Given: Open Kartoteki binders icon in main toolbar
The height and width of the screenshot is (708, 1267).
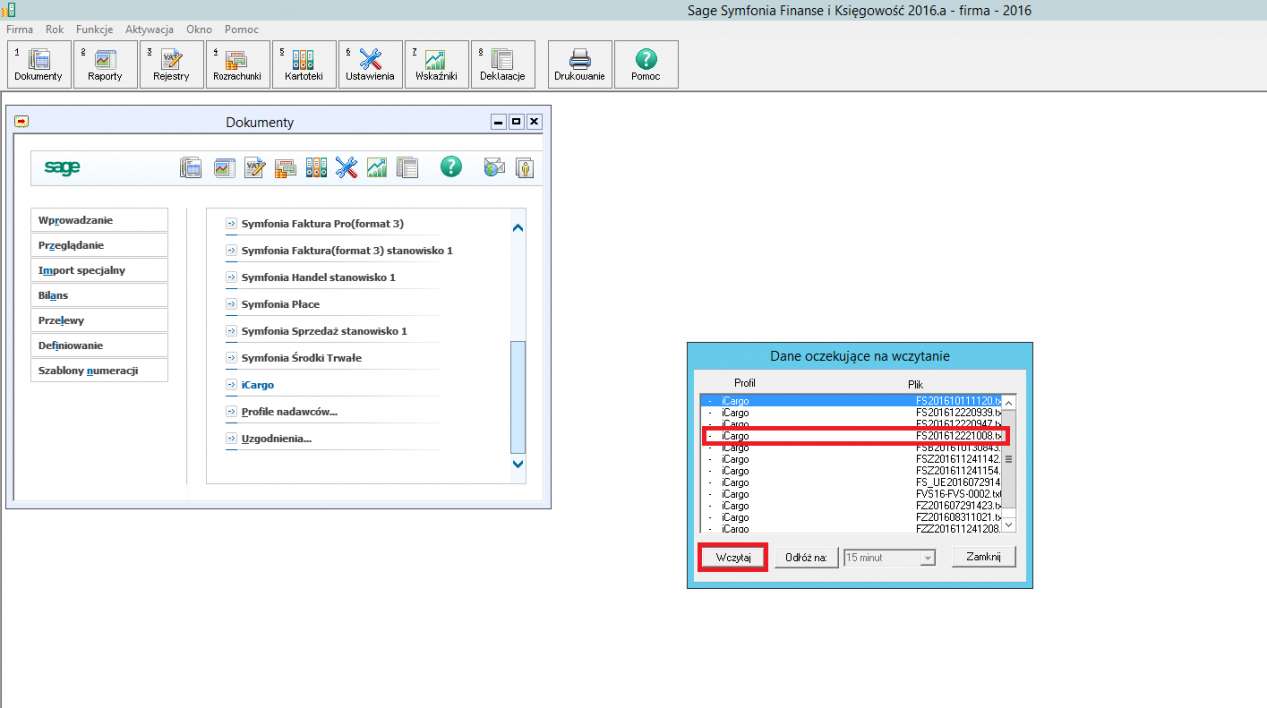Looking at the screenshot, I should [303, 64].
